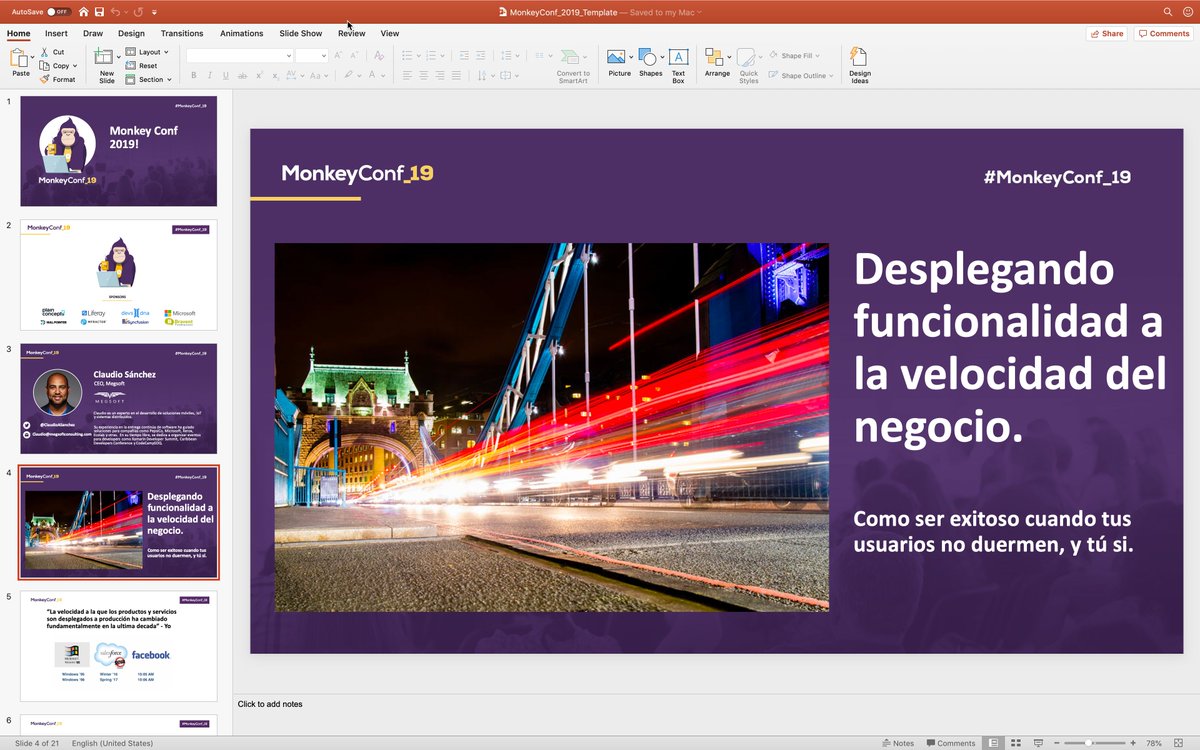Increase font size with the large A icon
1200x750 pixels.
coord(340,56)
